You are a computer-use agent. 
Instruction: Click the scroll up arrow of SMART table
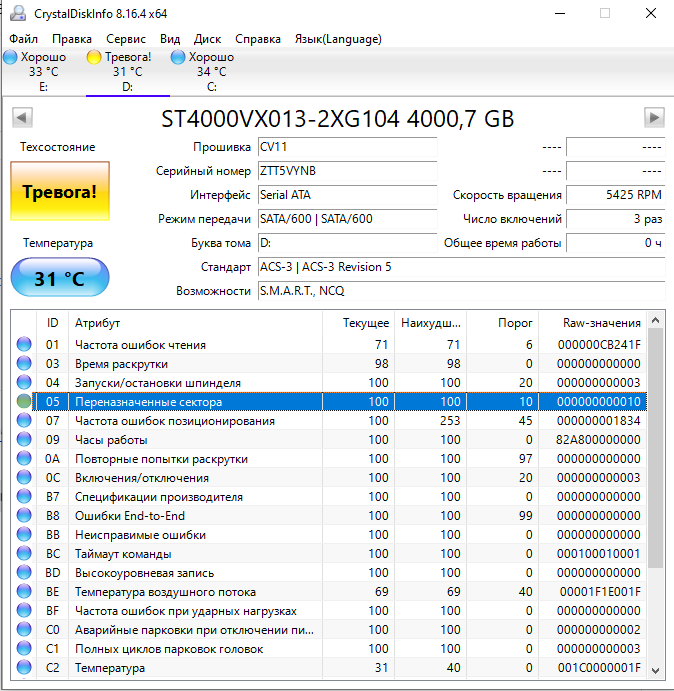(x=655, y=320)
